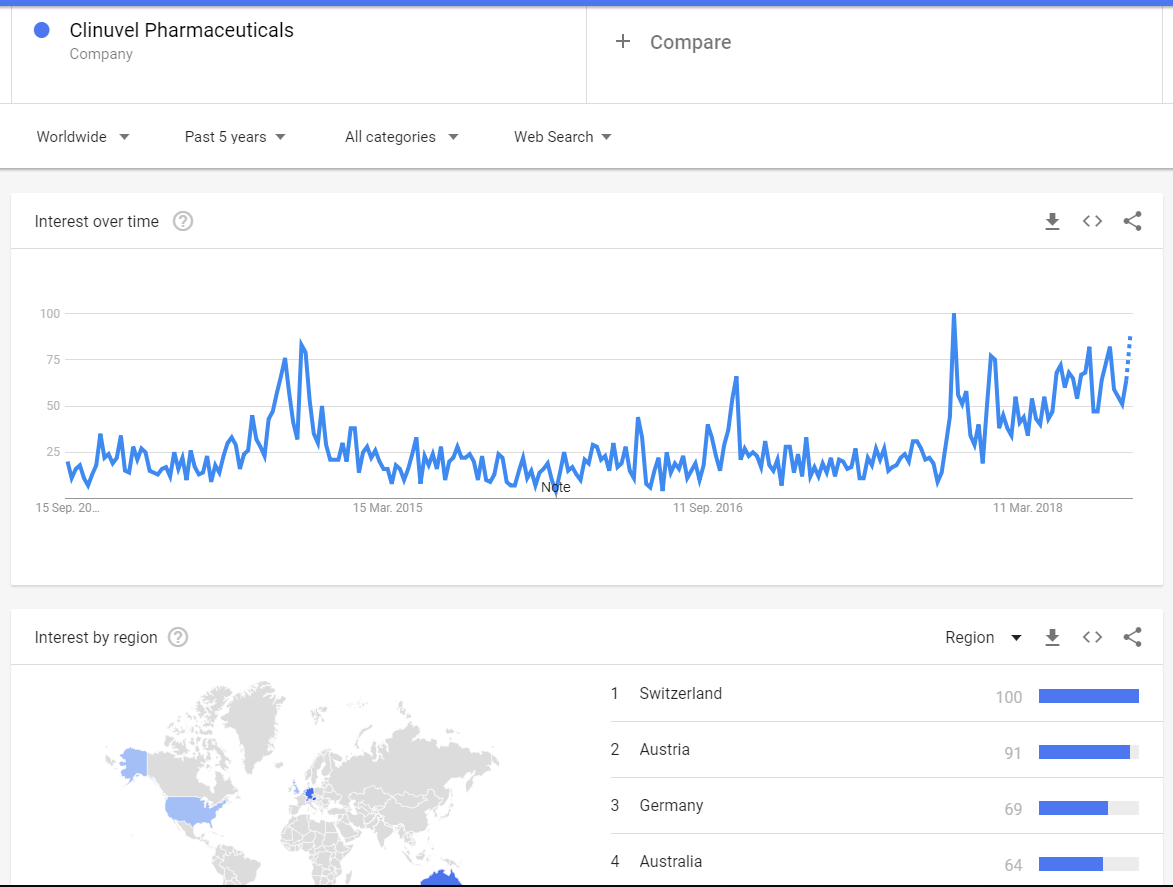Select Switzerland in the region list

[680, 694]
